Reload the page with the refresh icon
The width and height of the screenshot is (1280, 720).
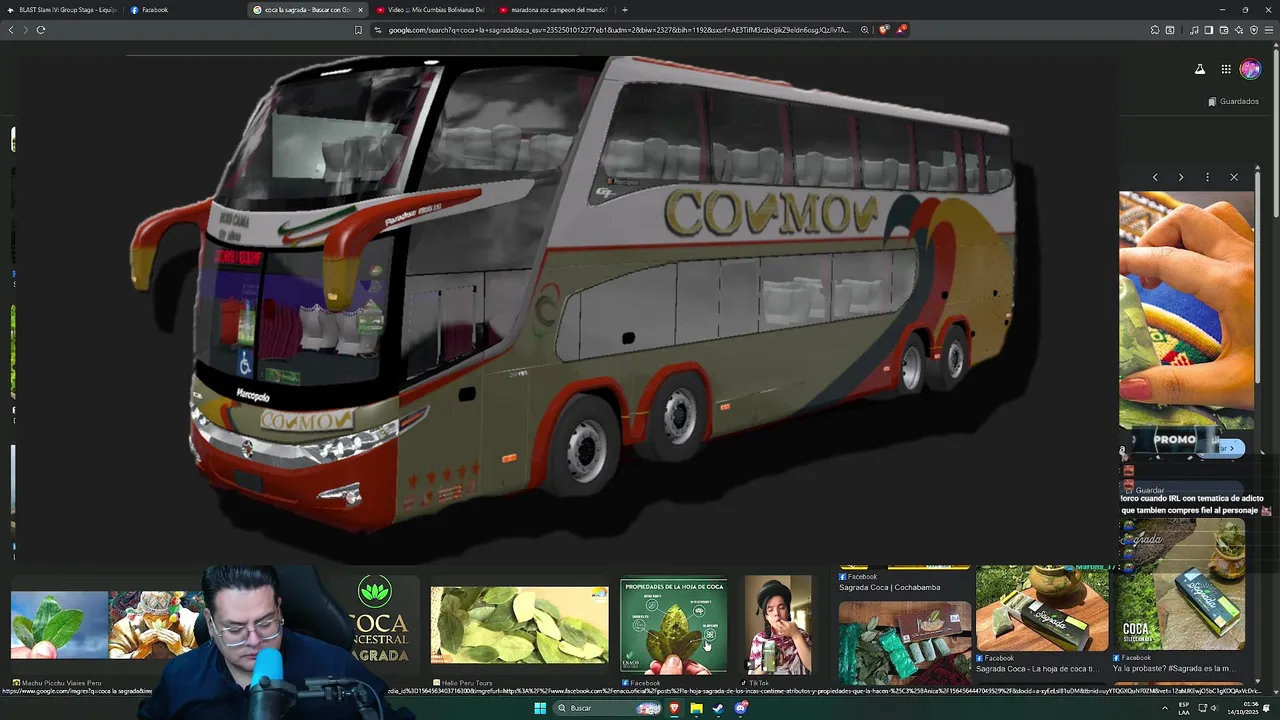(41, 30)
